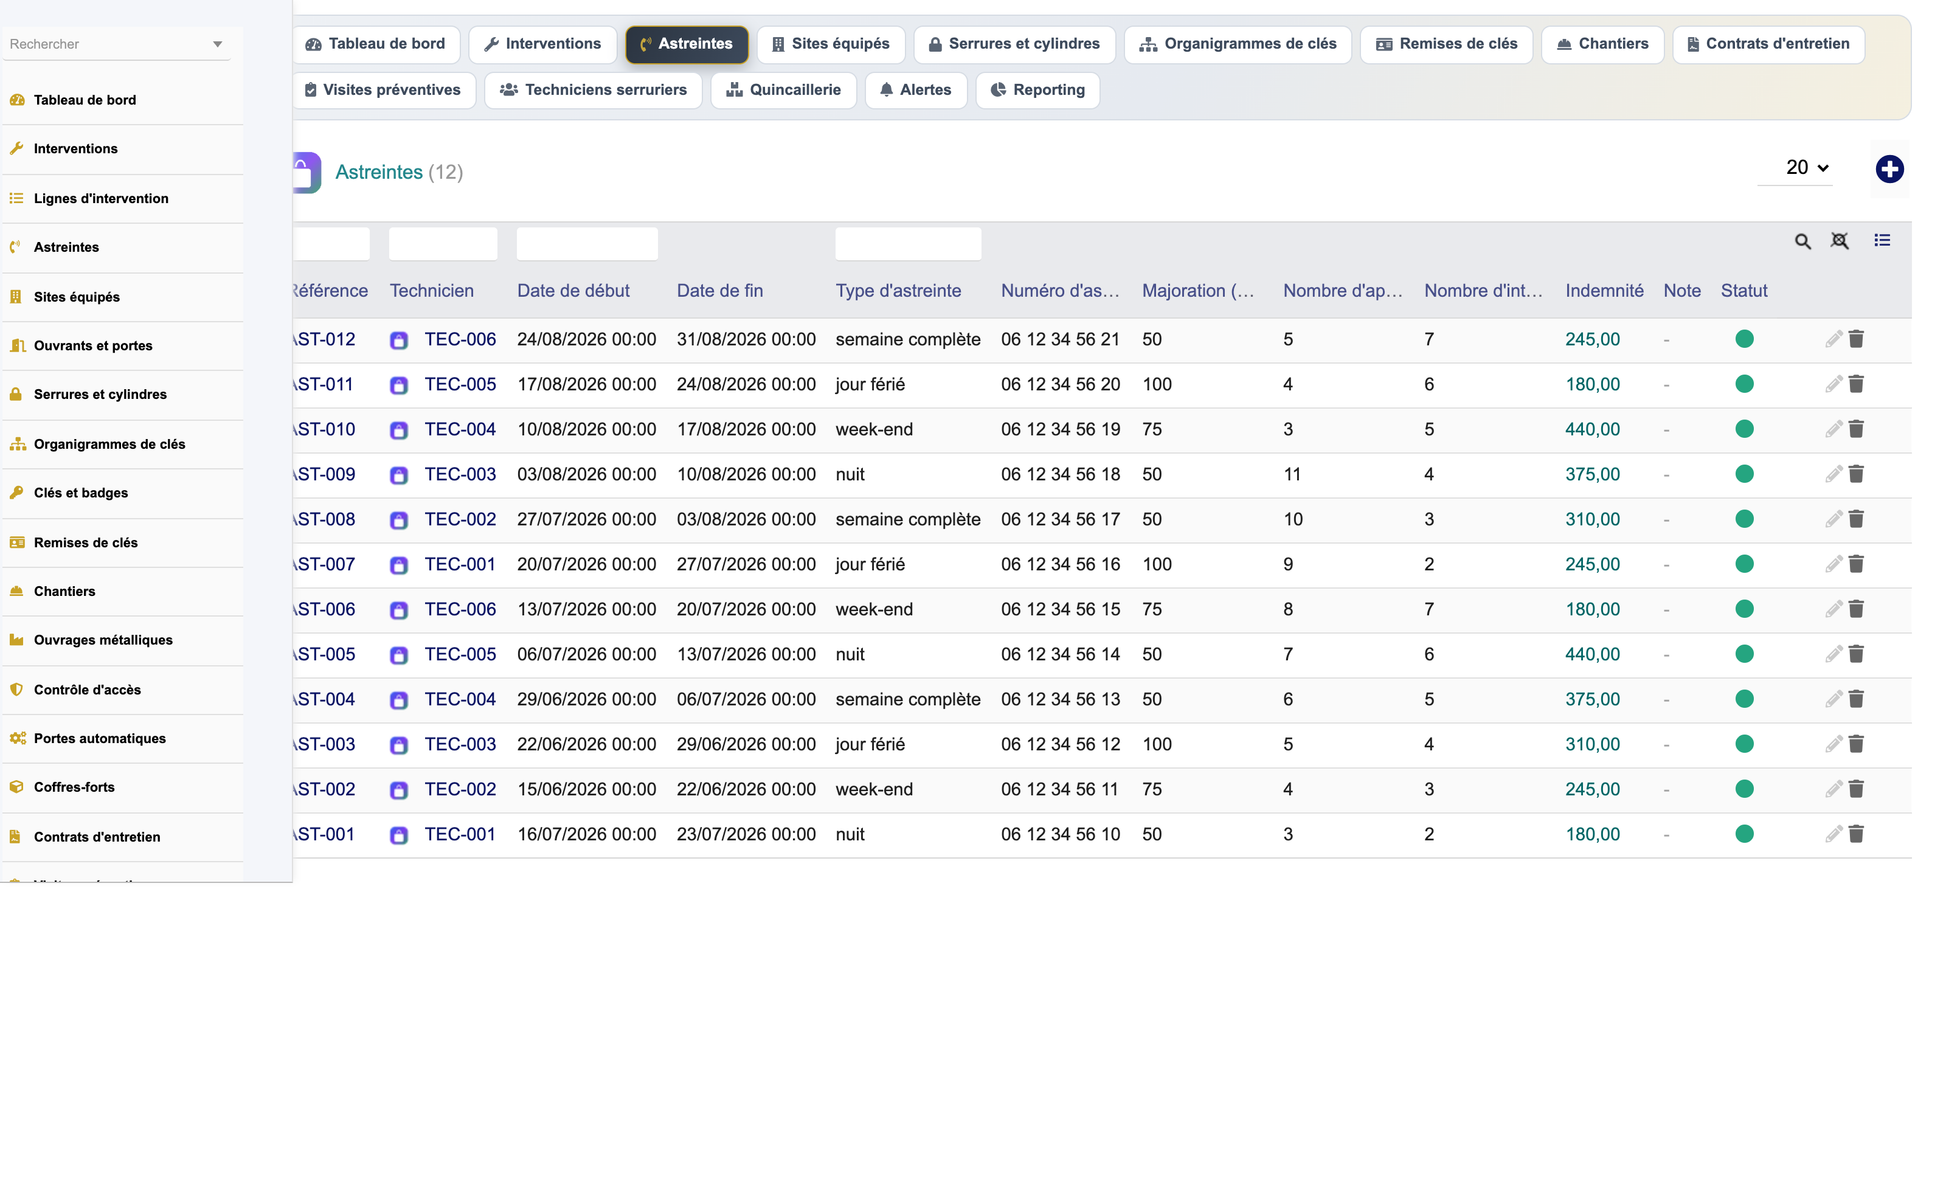Viewport: 1946px width, 1204px height.
Task: Open the Alertes tab
Action: click(x=915, y=90)
